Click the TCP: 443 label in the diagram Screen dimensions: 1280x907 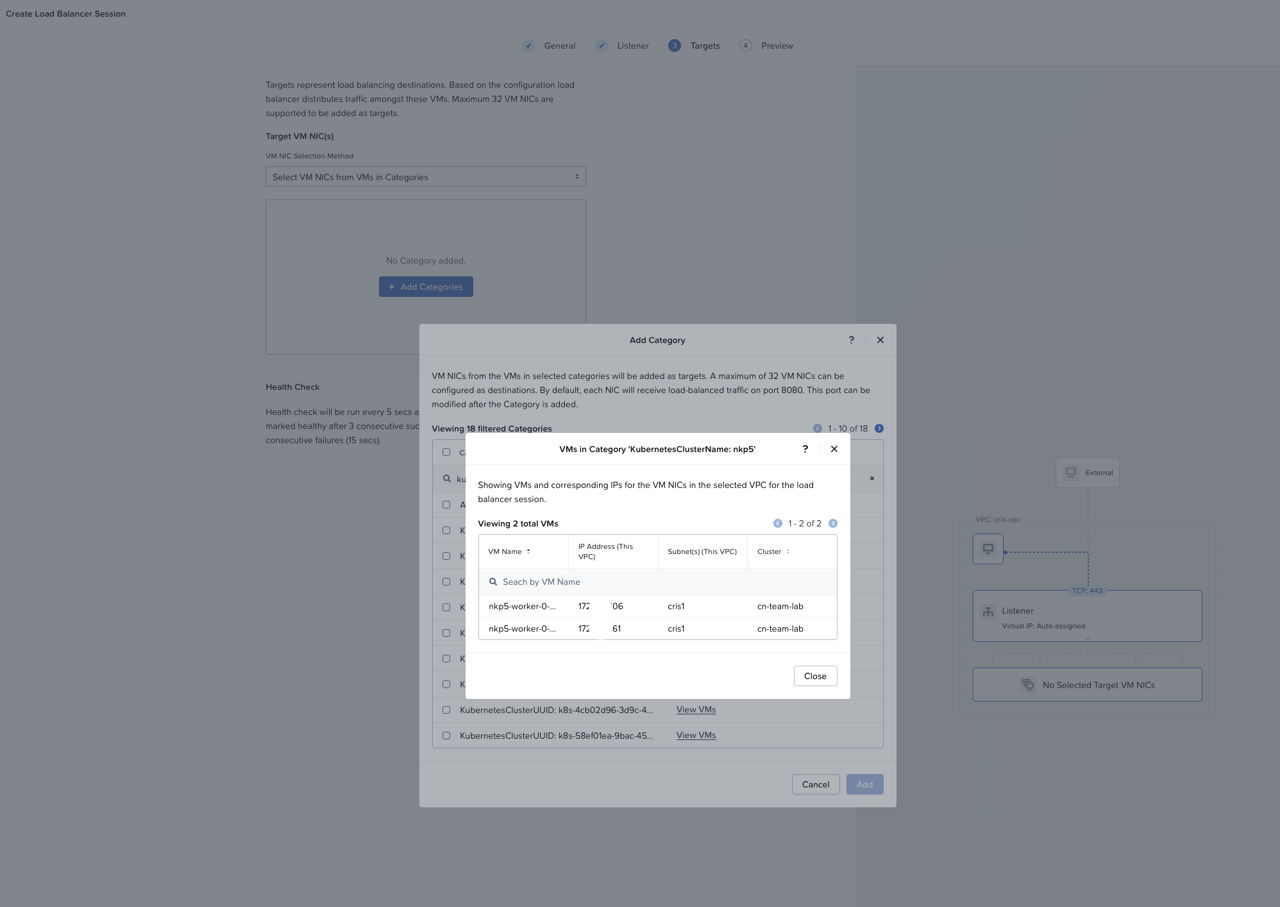pos(1087,590)
